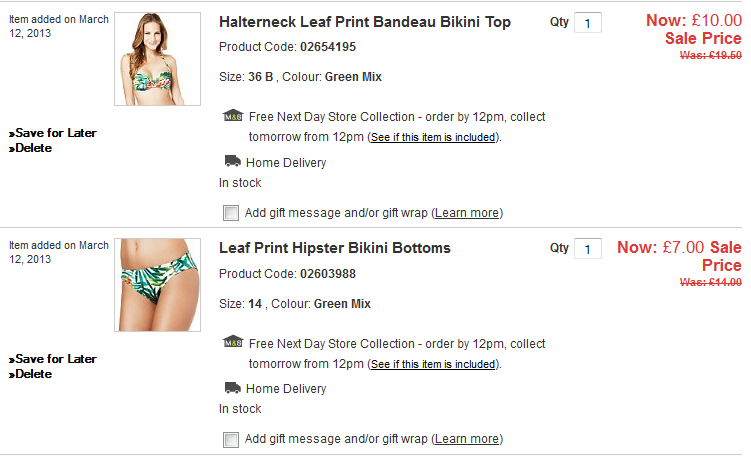Click quantity field for Halterneck Bikini Top
The height and width of the screenshot is (458, 751).
[587, 22]
